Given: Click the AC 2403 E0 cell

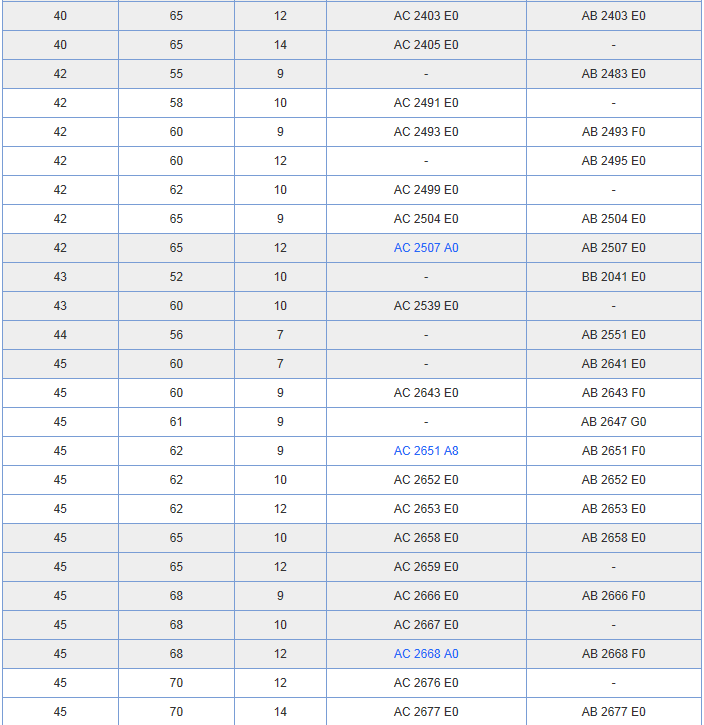Looking at the screenshot, I should [x=426, y=16].
